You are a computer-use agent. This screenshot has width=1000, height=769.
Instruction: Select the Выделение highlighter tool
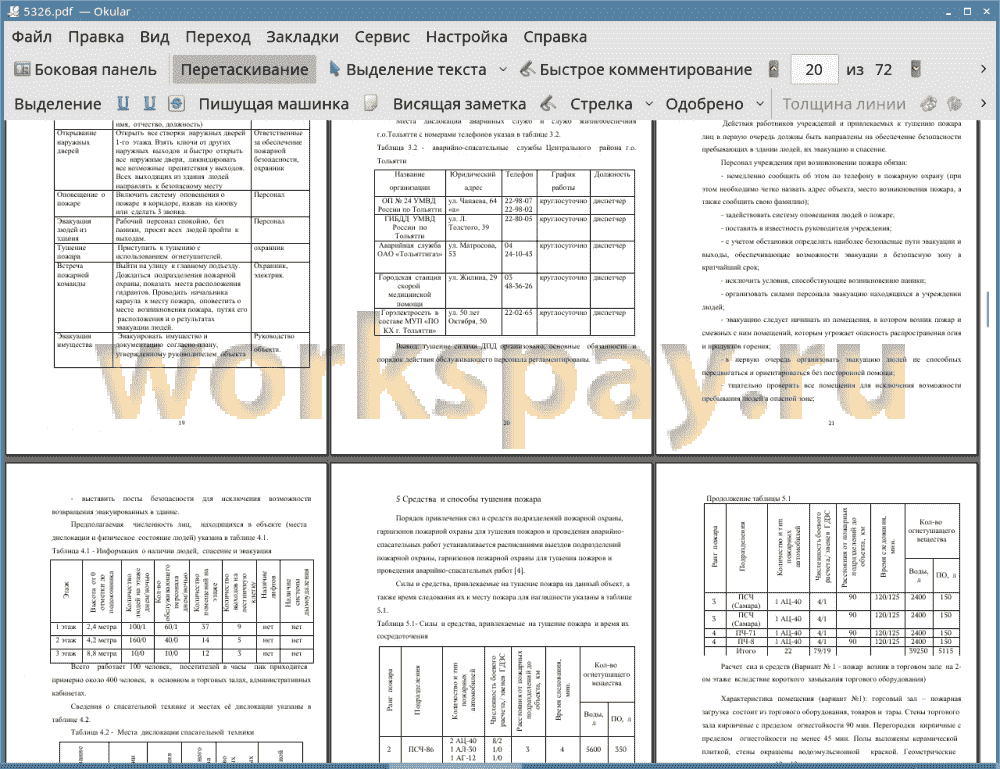57,104
